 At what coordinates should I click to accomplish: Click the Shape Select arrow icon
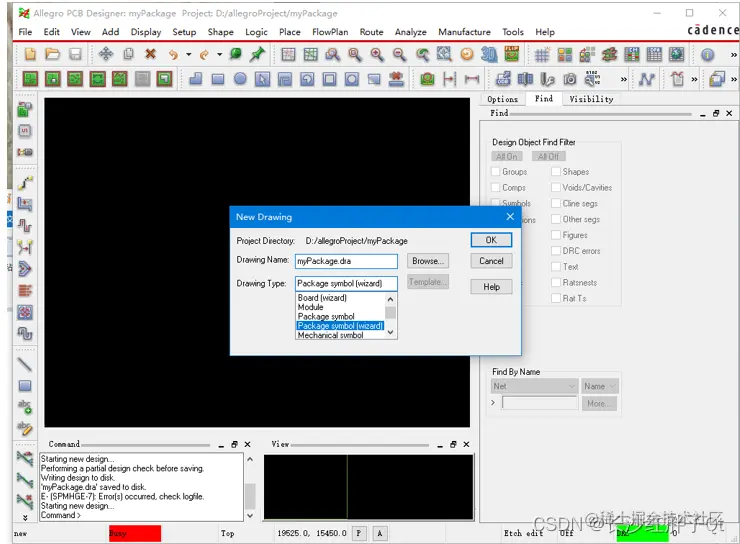[262, 79]
